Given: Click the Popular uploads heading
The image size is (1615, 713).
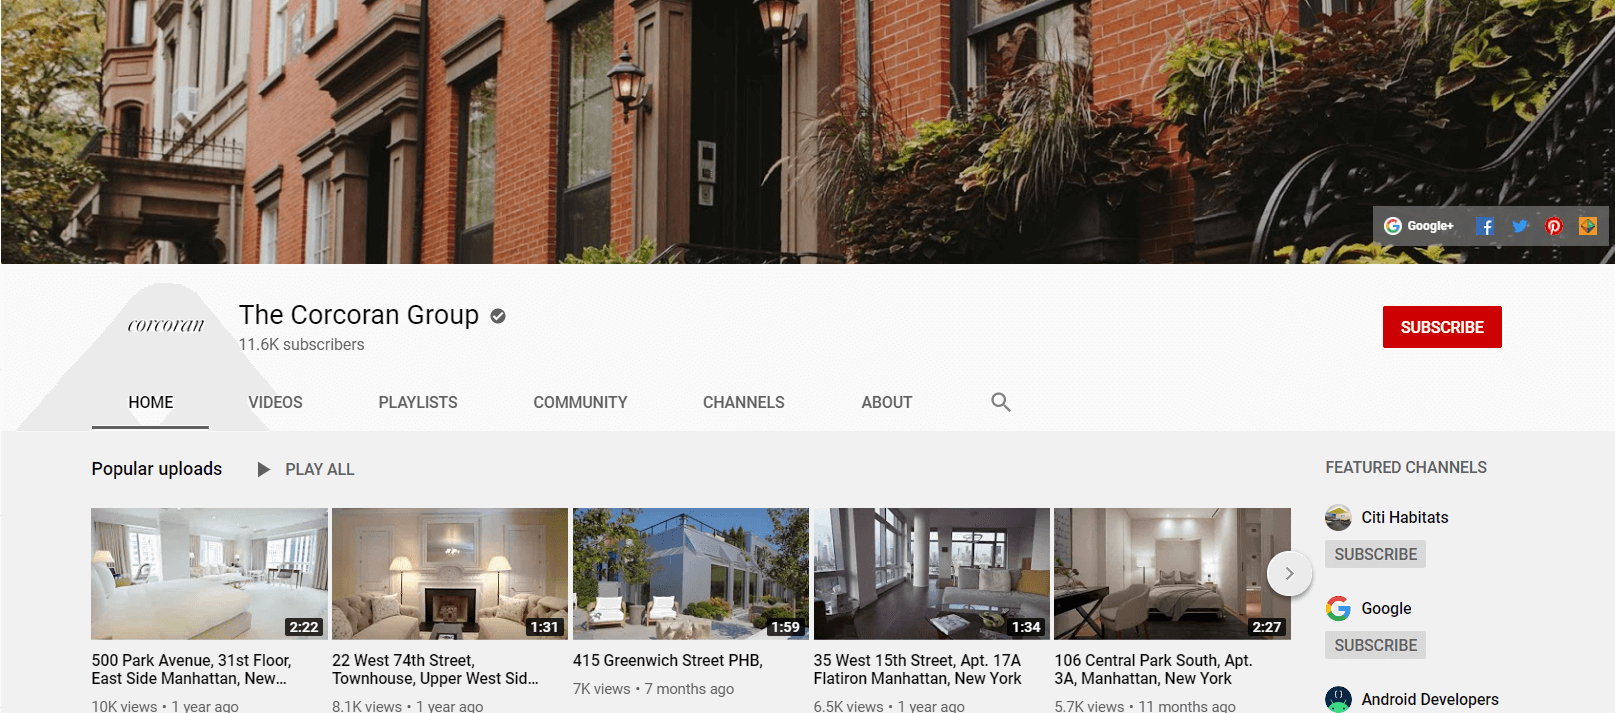Looking at the screenshot, I should tap(157, 469).
